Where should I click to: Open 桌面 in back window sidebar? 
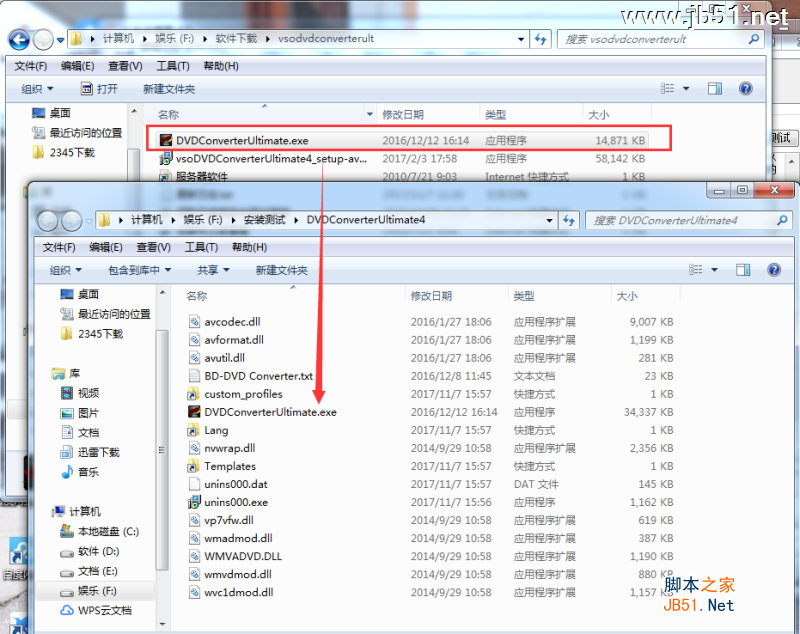coord(51,113)
